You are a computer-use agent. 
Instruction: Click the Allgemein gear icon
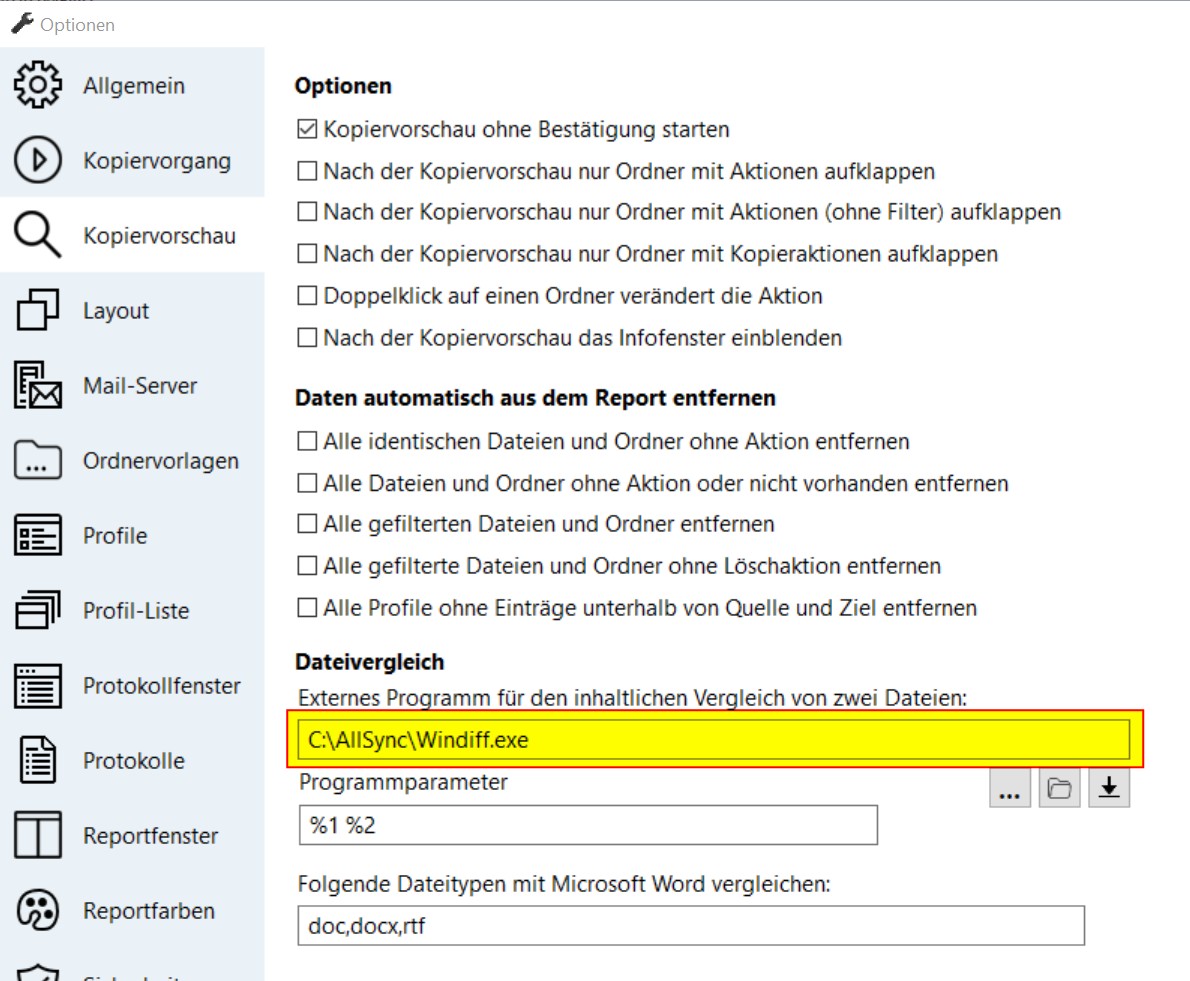[x=38, y=86]
